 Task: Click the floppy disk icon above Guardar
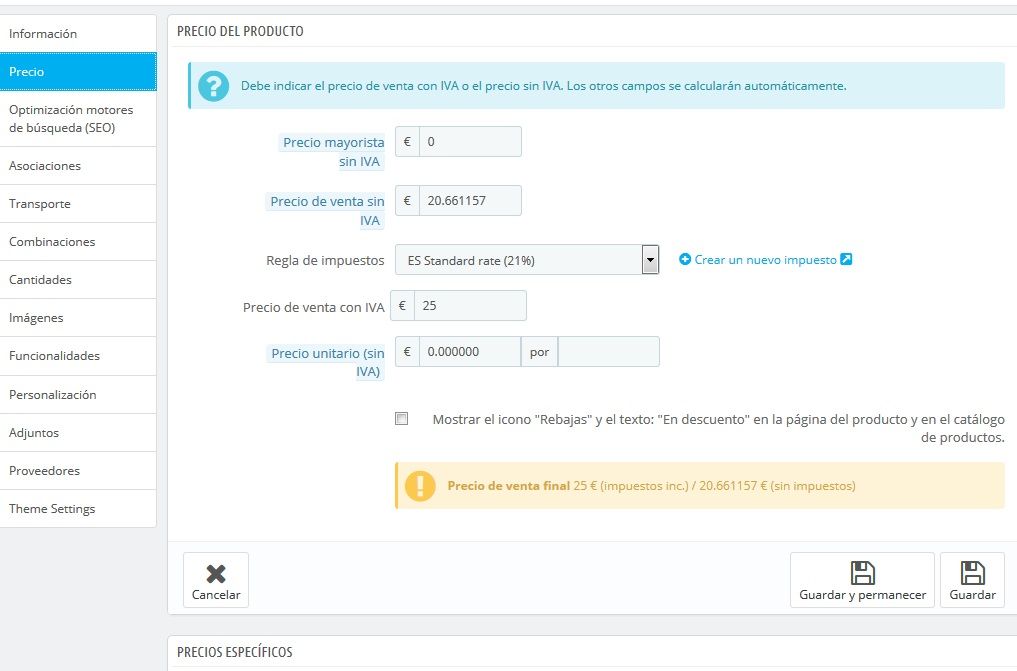click(972, 573)
